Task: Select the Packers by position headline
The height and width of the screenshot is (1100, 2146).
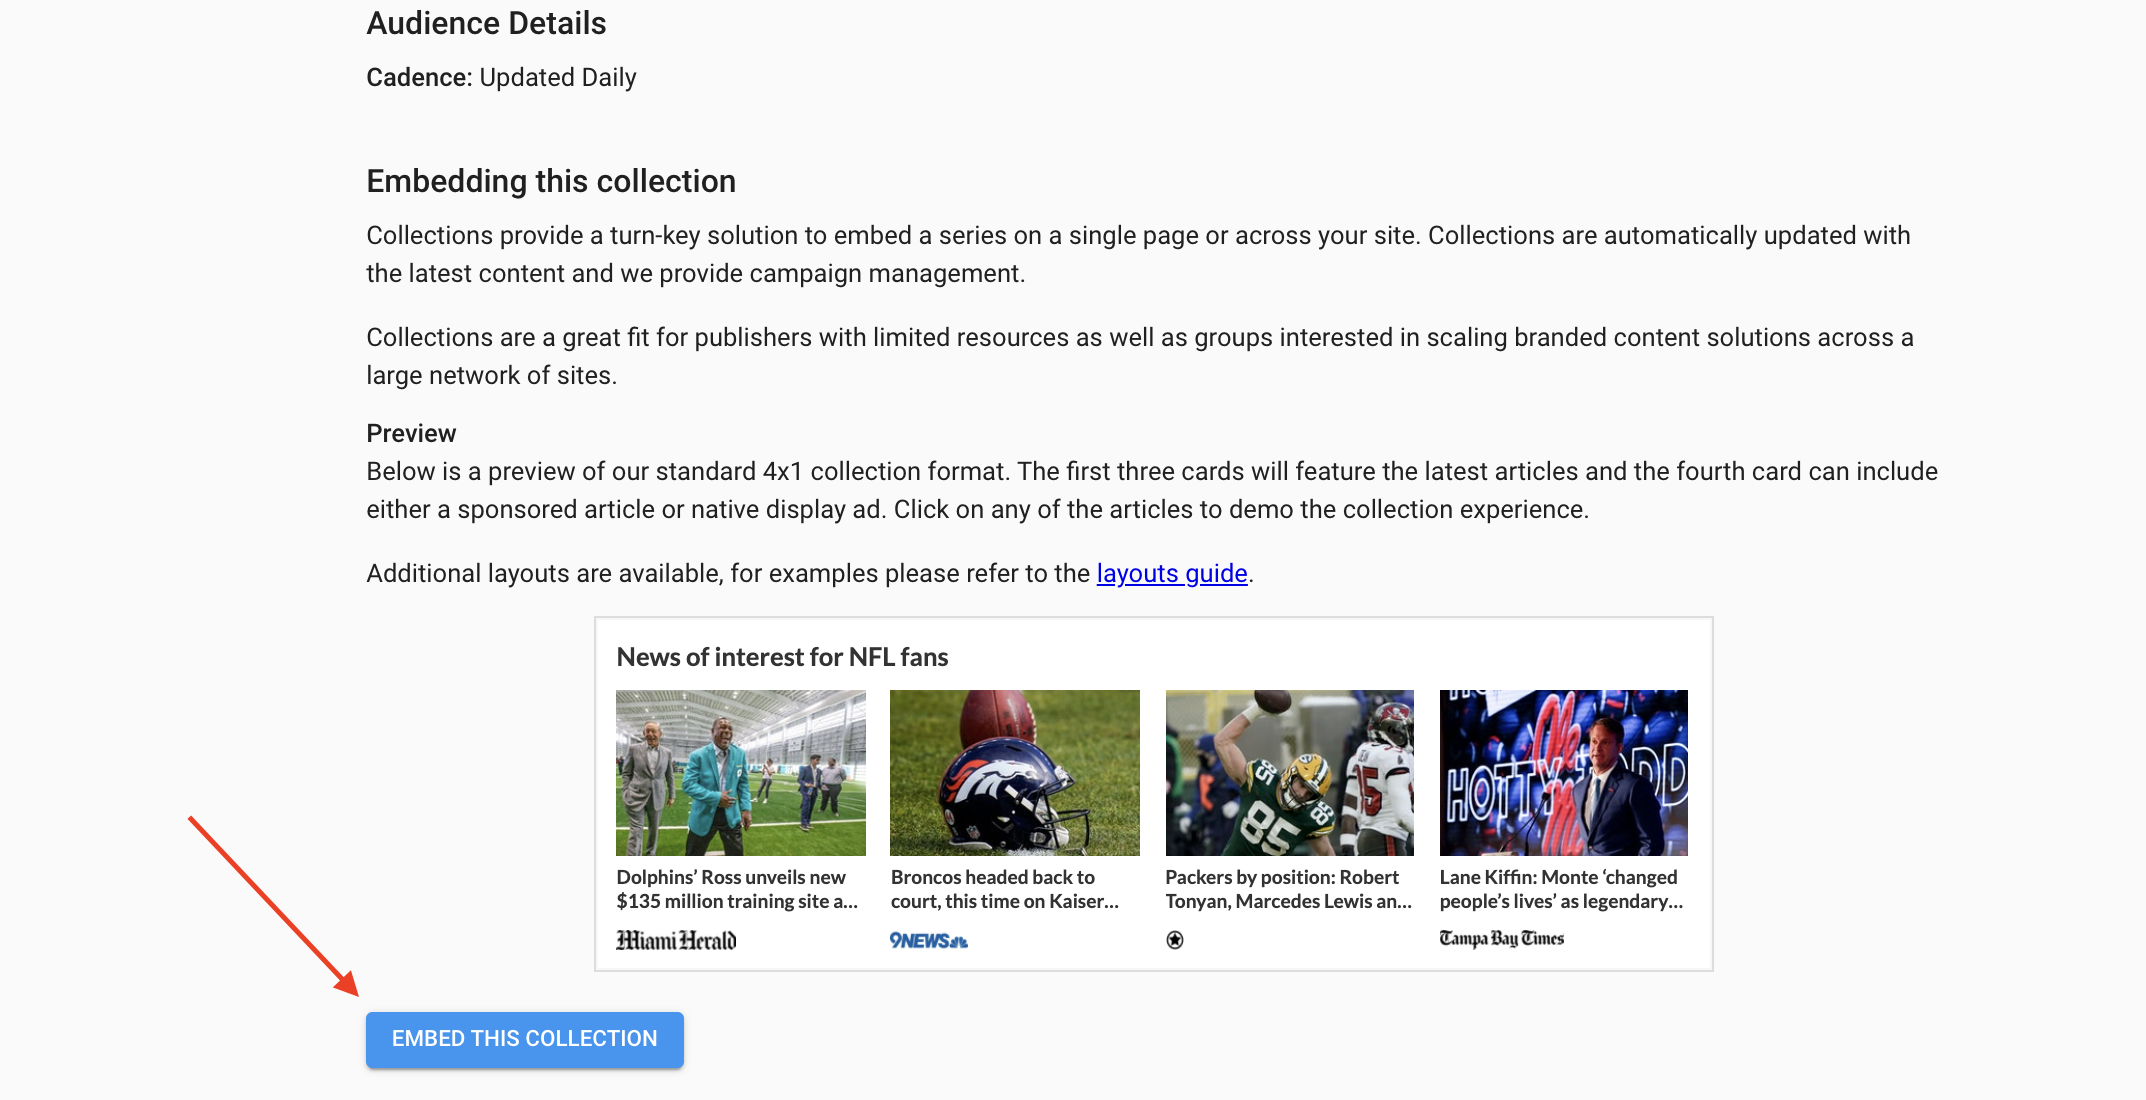Action: pyautogui.click(x=1288, y=889)
